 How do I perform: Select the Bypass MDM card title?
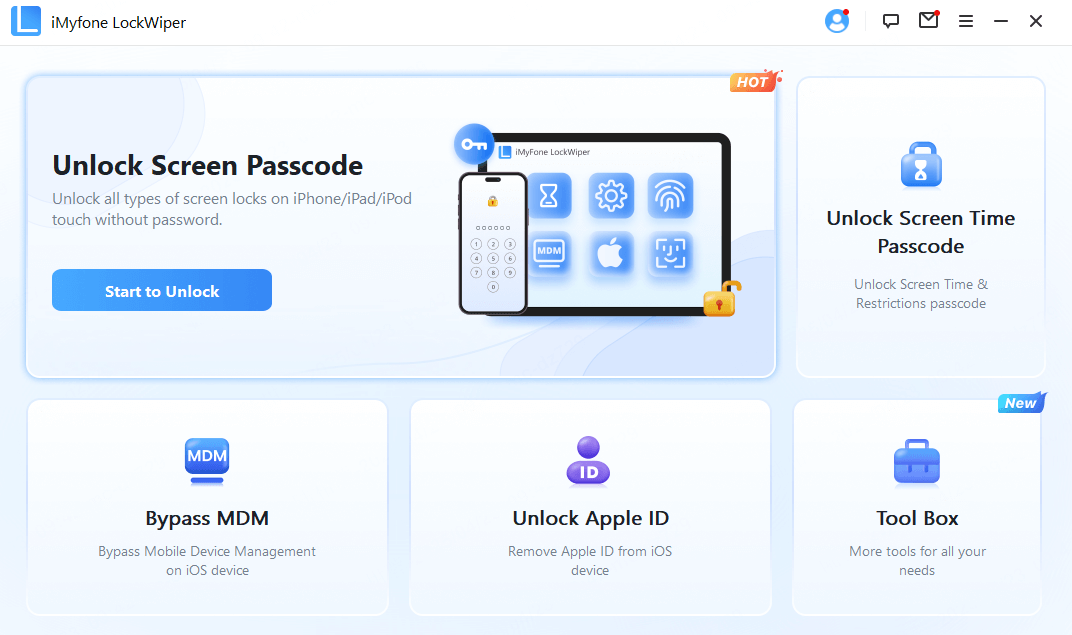207,518
